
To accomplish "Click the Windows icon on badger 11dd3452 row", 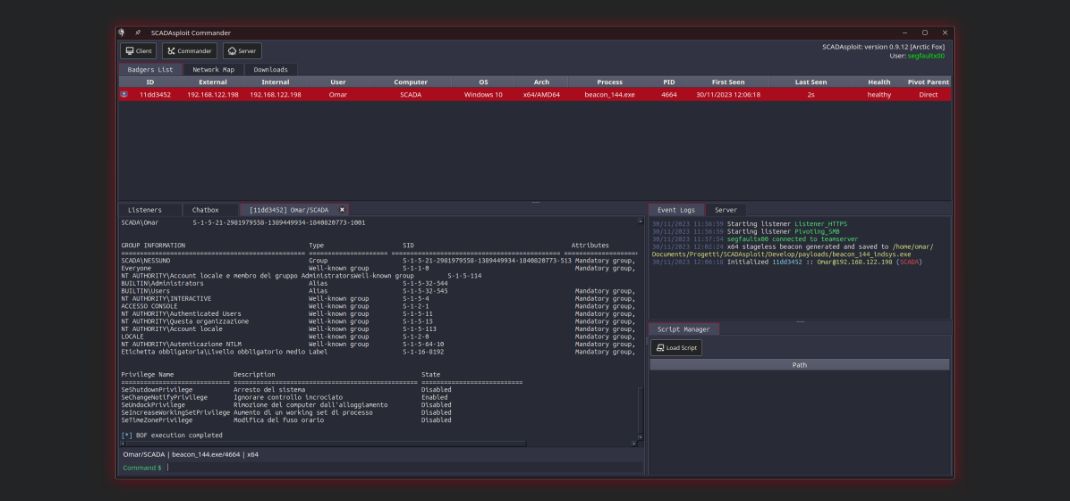I will (x=124, y=95).
